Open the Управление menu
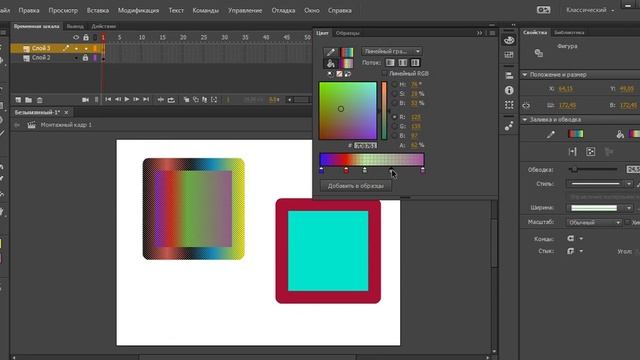 (245, 11)
